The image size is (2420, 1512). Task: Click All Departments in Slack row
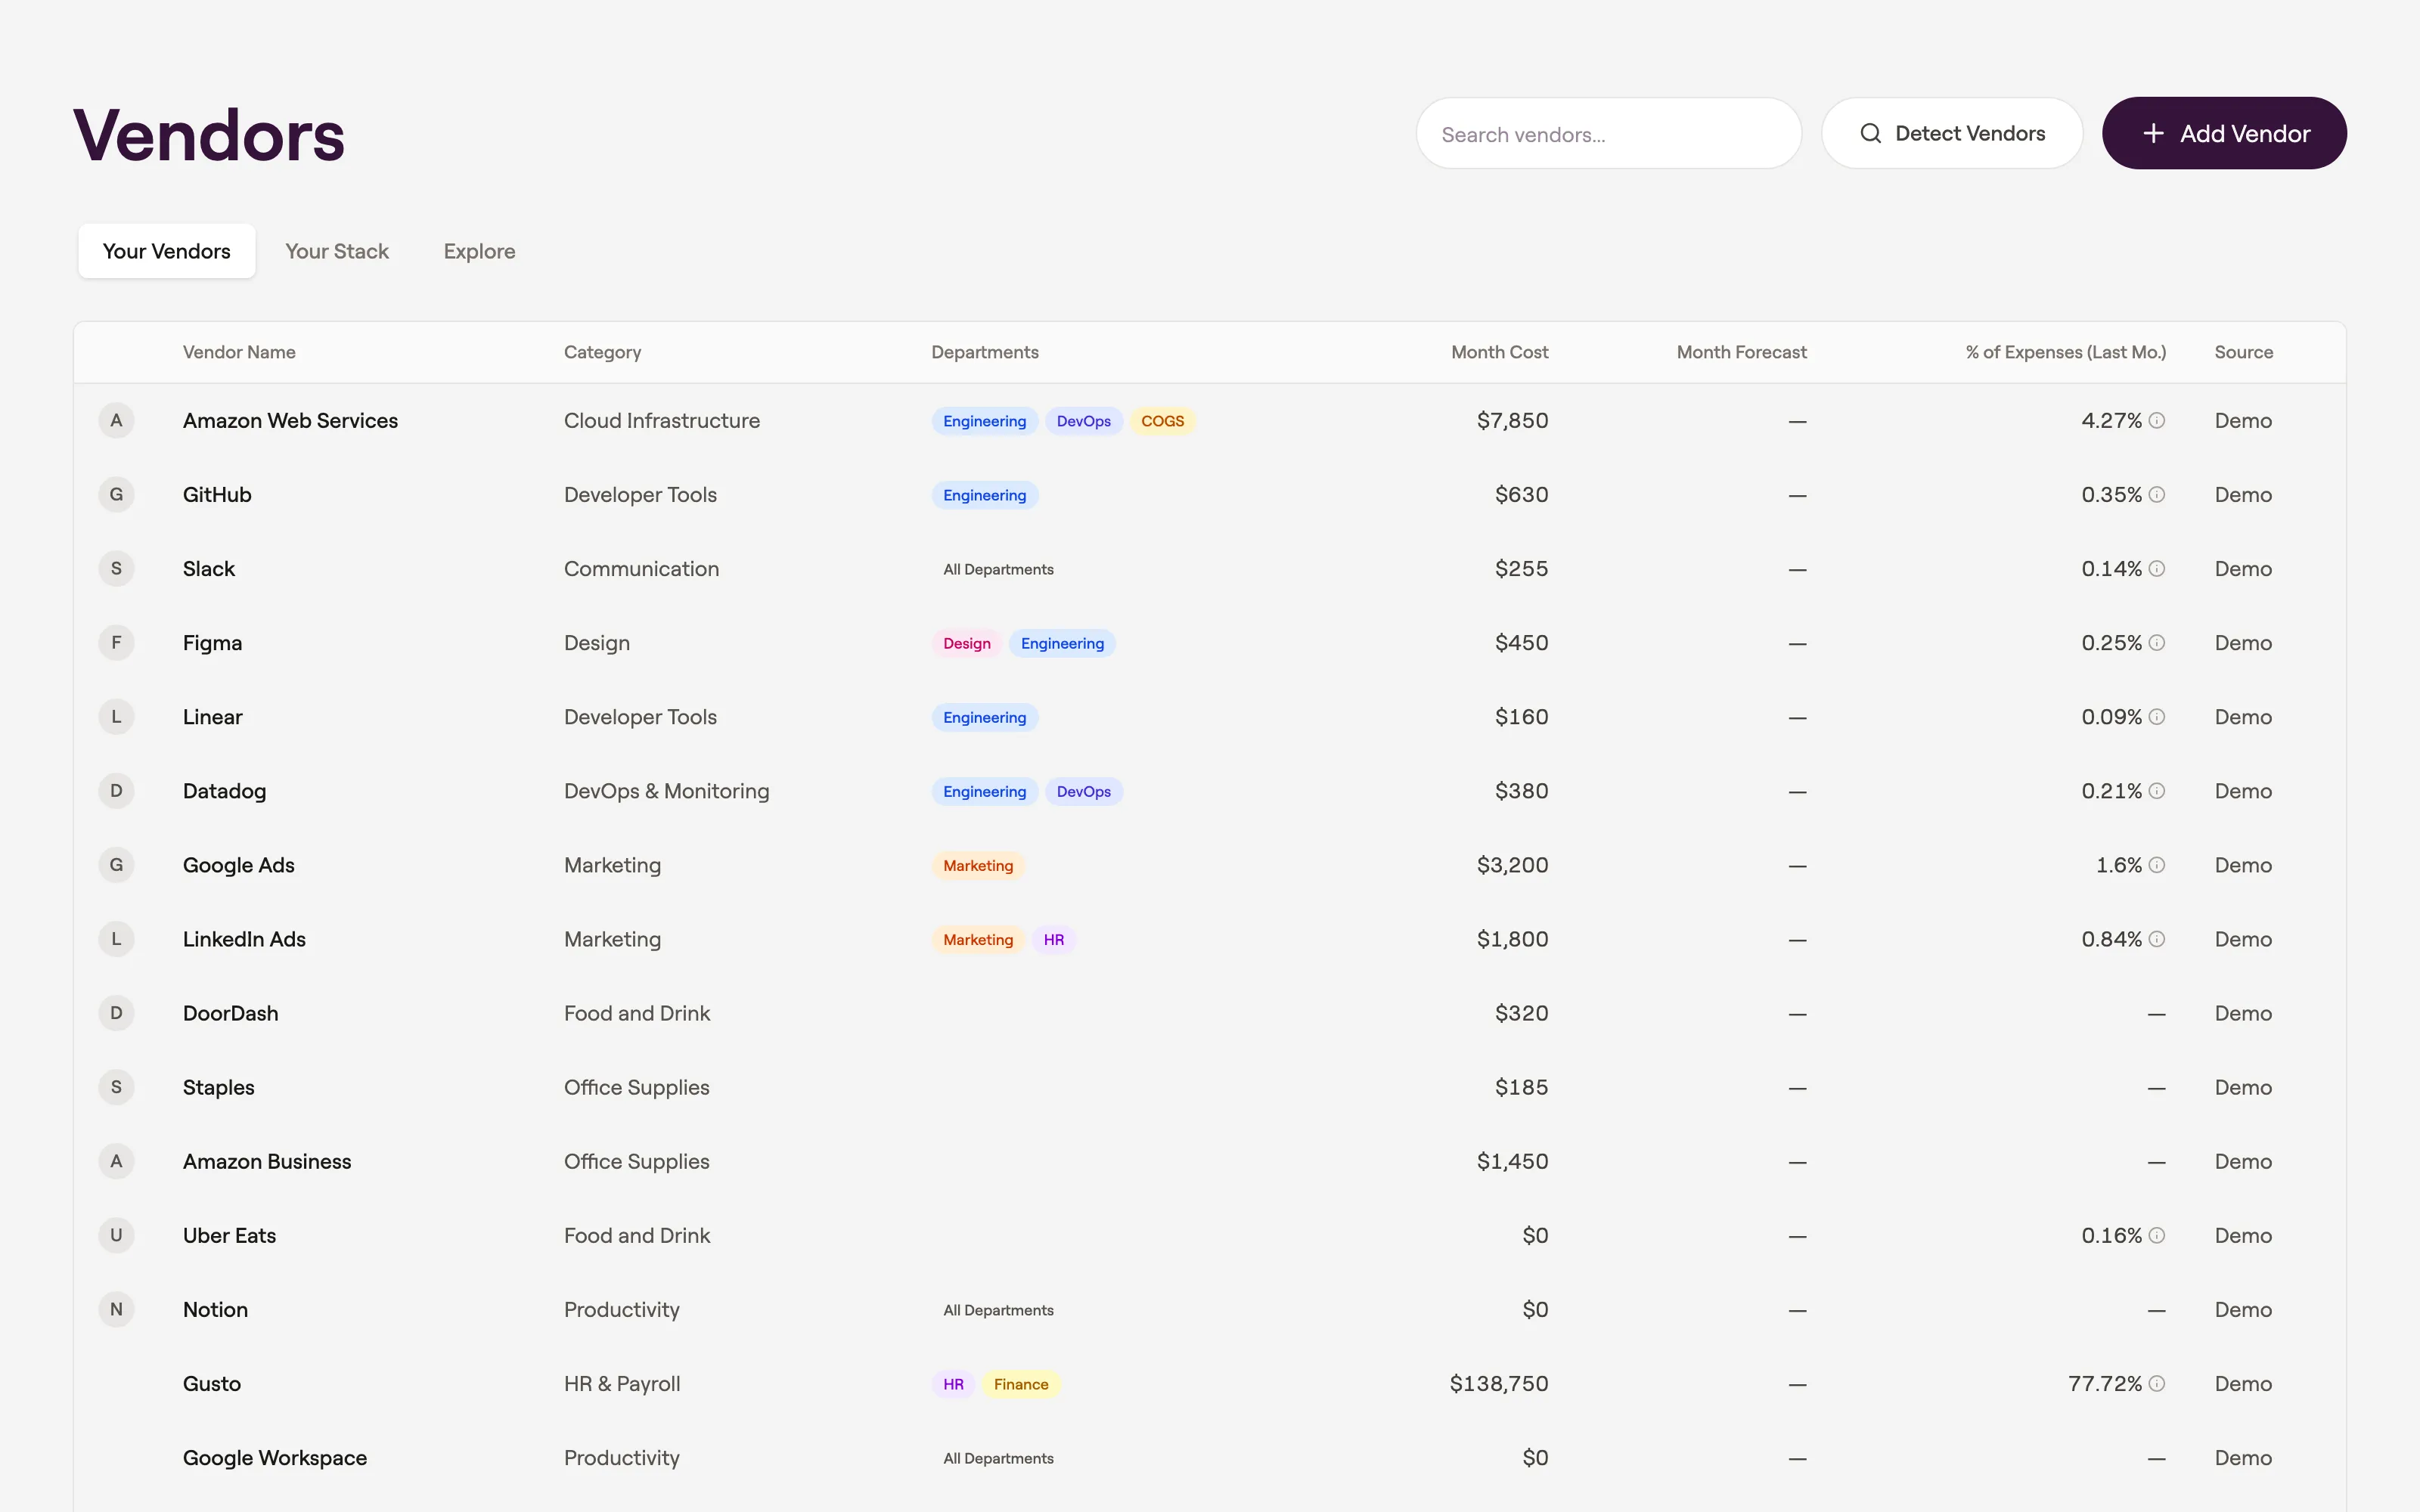tap(998, 569)
